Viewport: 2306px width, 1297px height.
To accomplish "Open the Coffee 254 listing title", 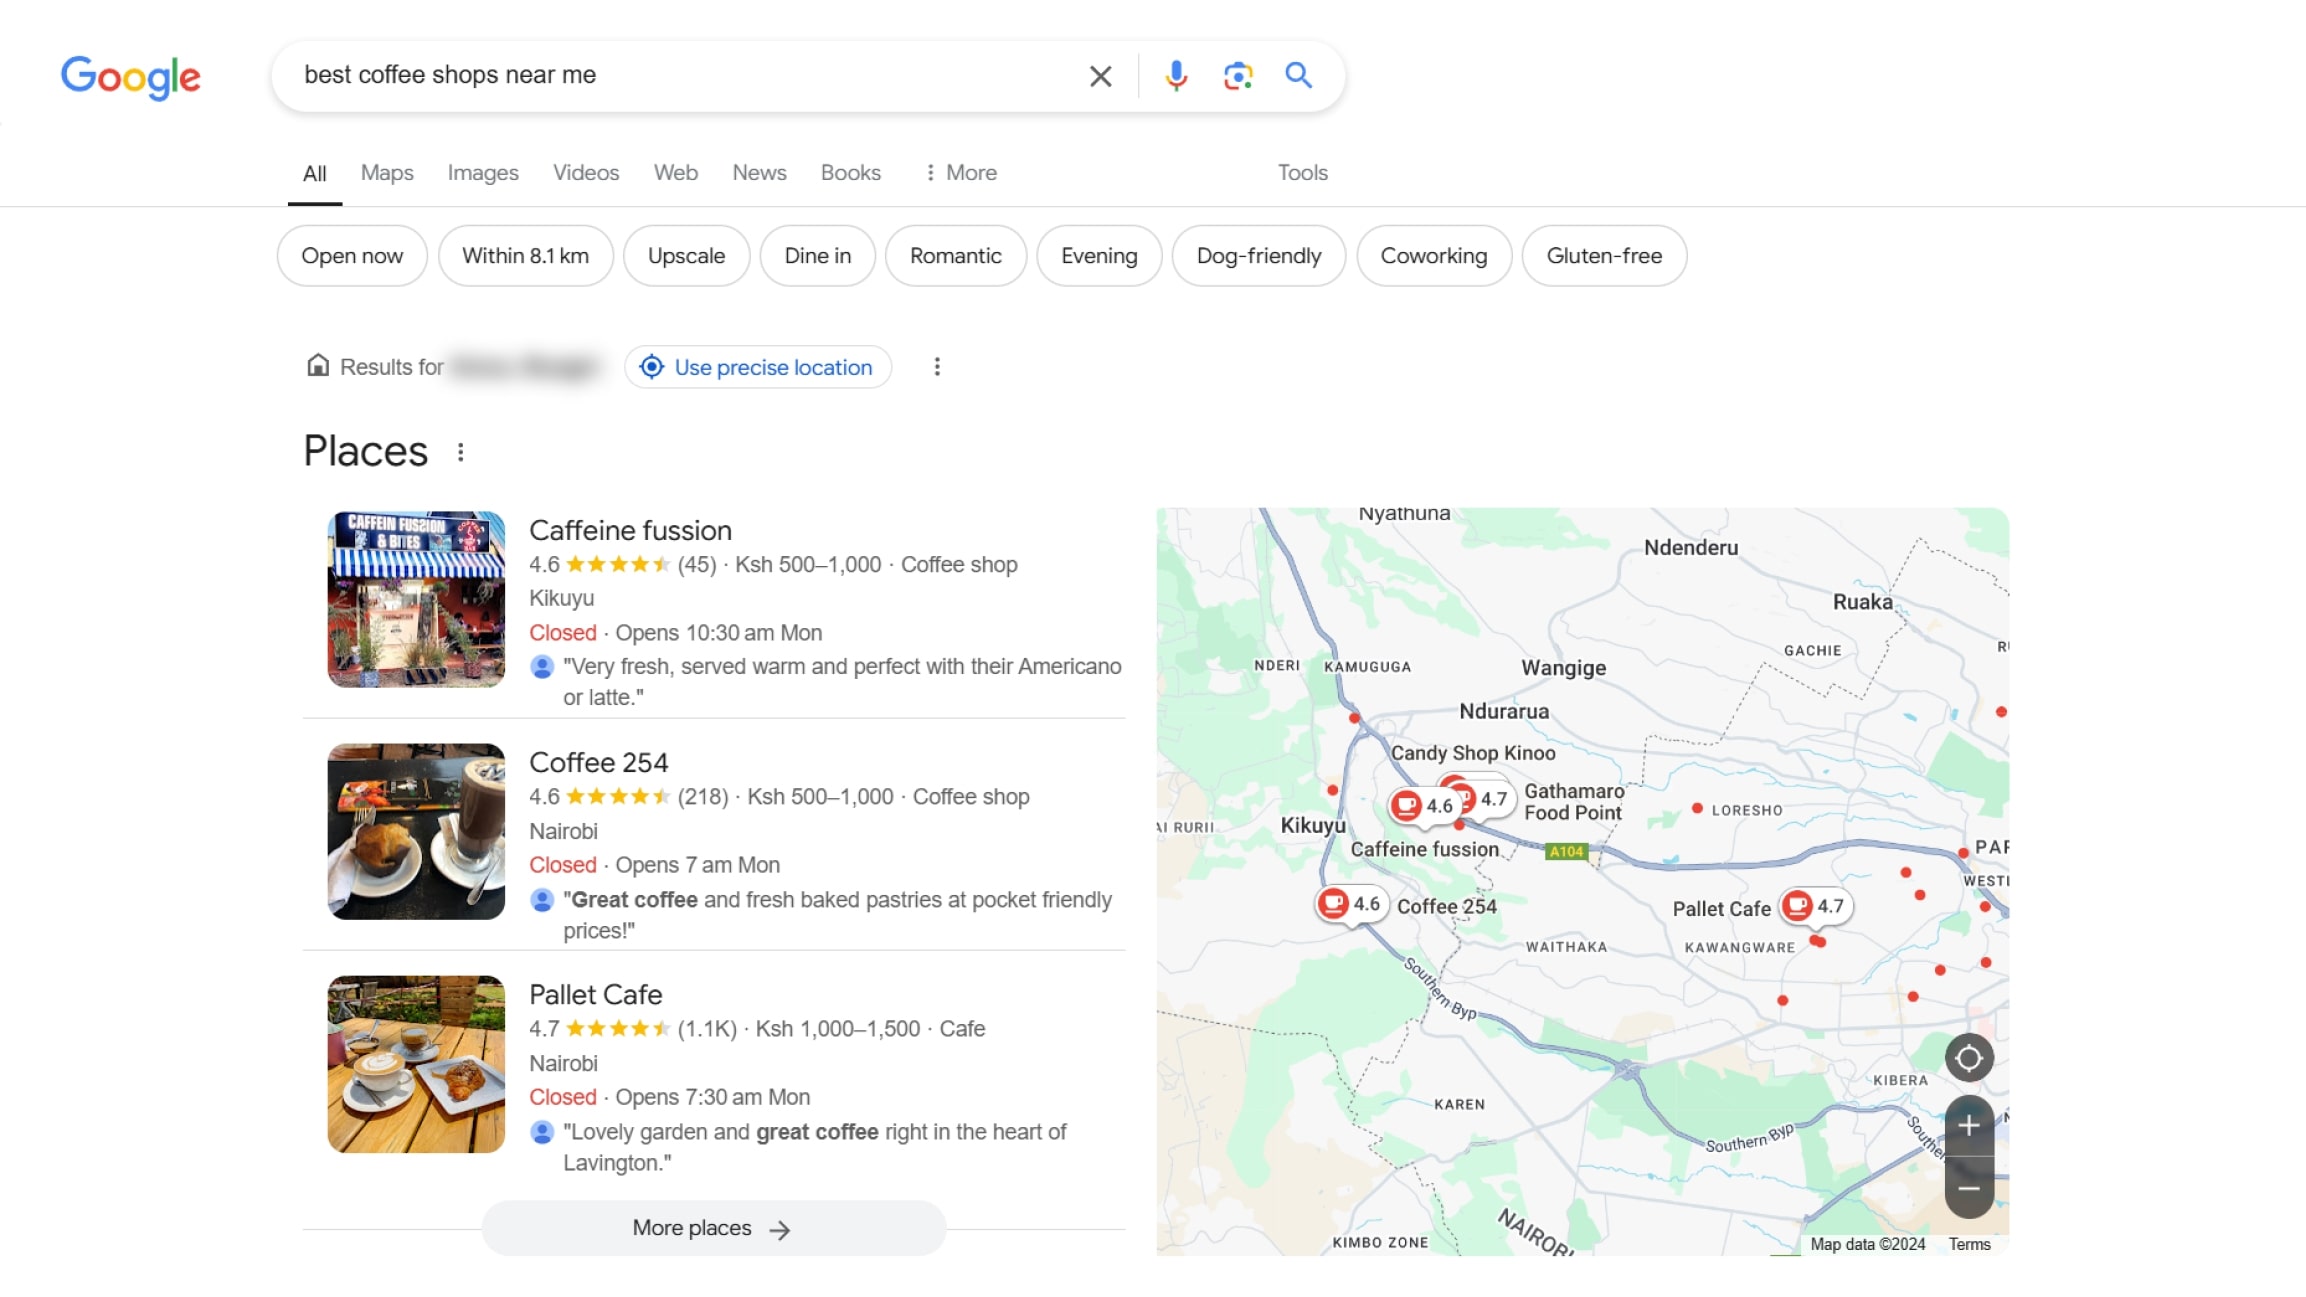I will [x=598, y=762].
